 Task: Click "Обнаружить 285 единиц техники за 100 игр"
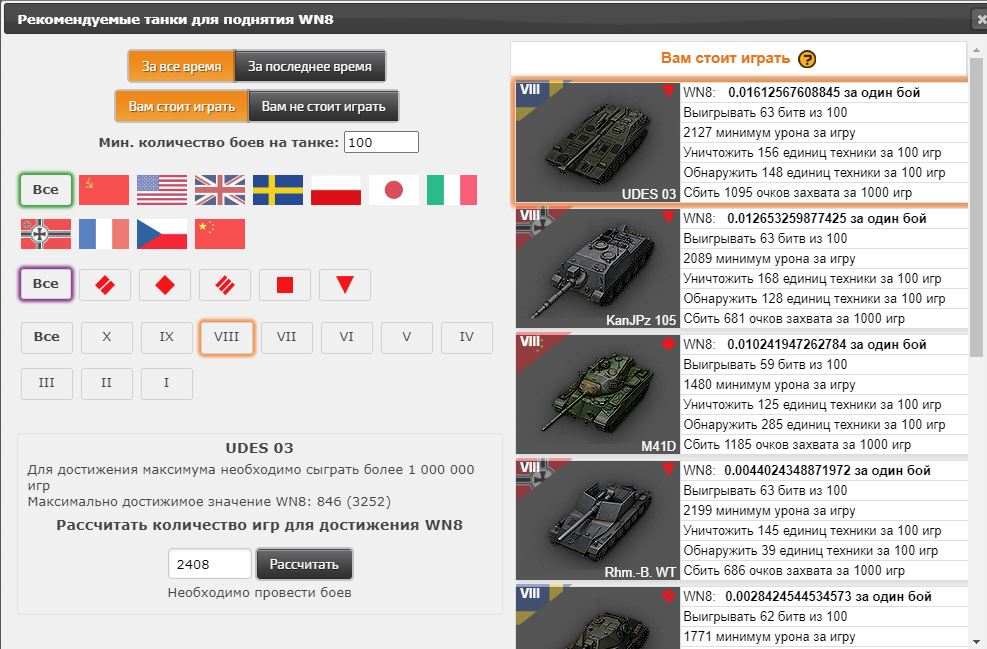pos(815,425)
